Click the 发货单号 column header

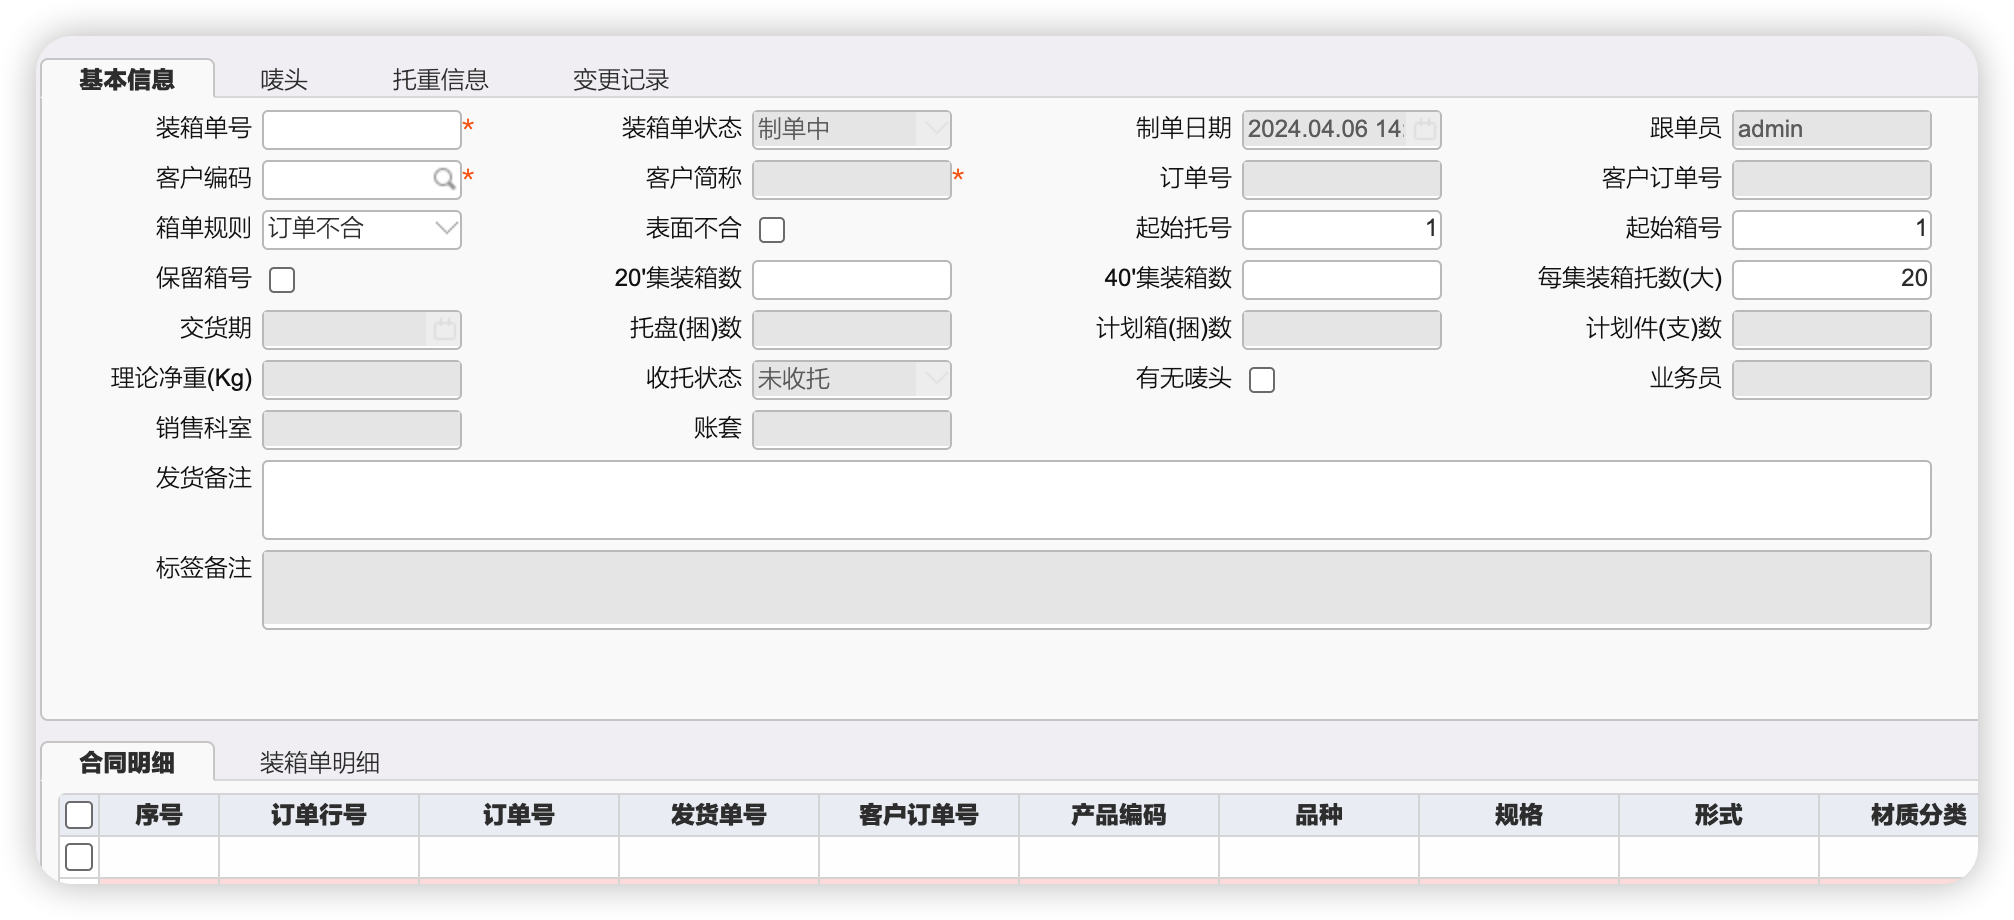click(719, 815)
